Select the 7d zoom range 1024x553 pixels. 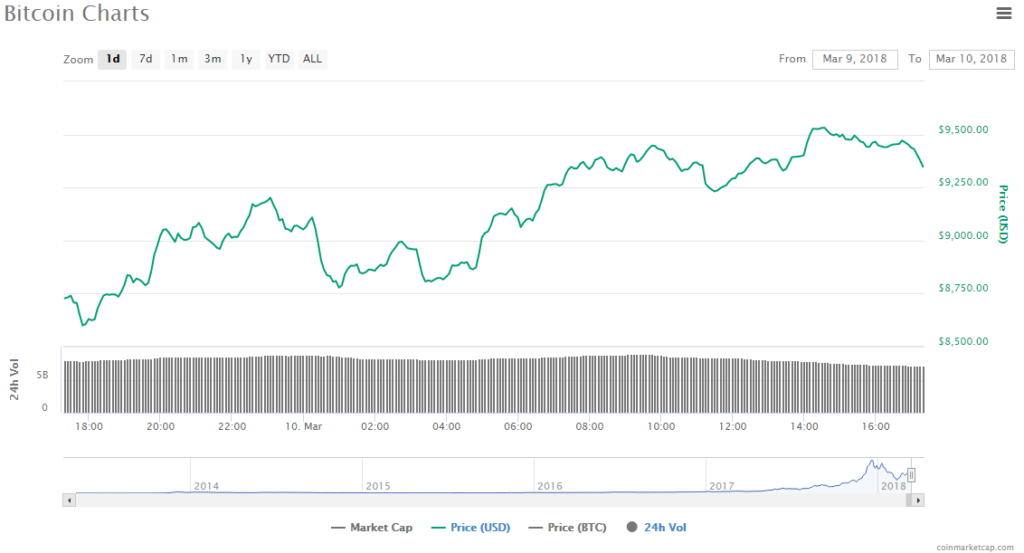(146, 59)
